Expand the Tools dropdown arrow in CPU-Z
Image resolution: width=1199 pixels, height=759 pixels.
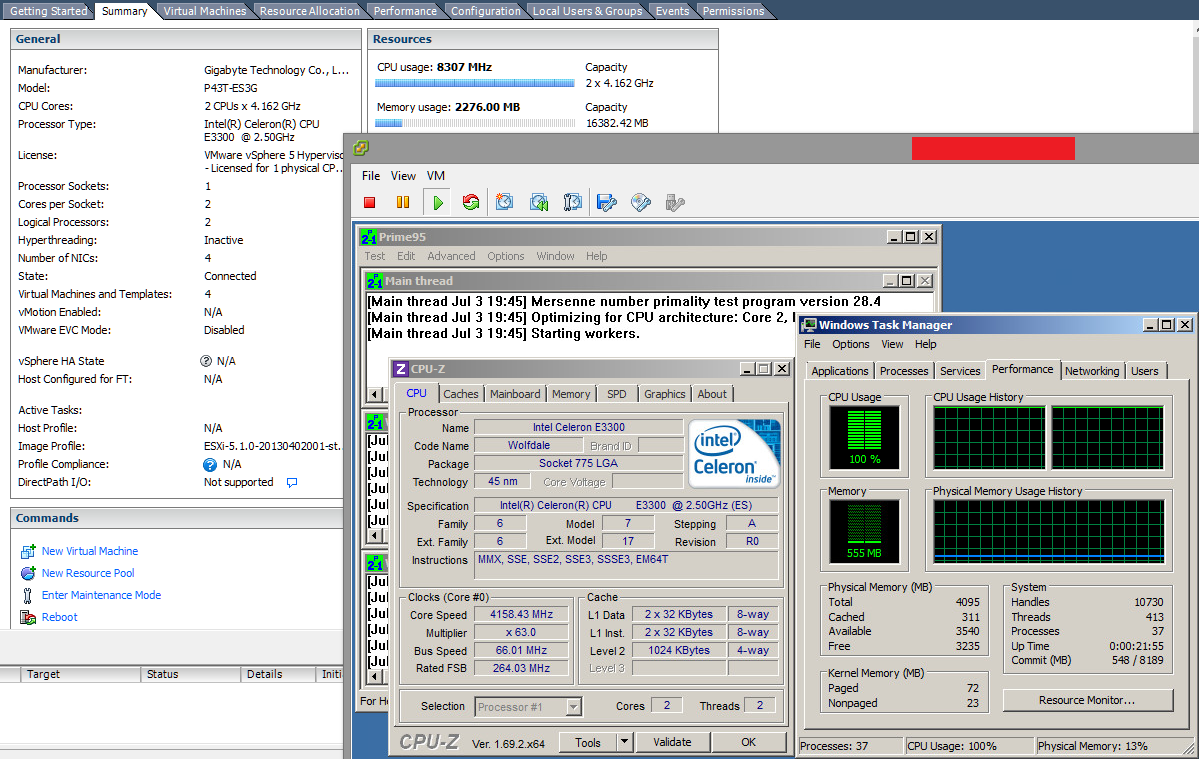point(625,742)
